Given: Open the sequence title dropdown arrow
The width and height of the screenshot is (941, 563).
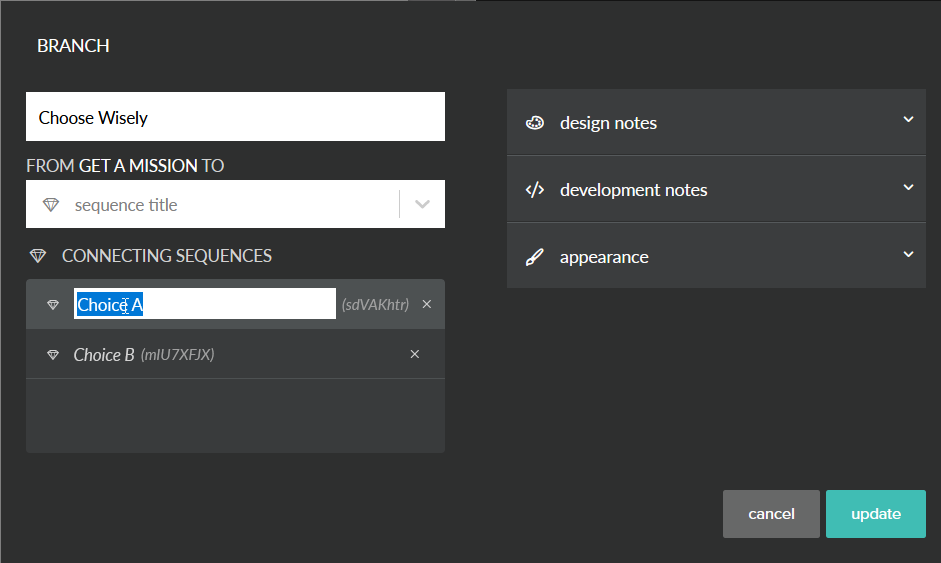Looking at the screenshot, I should [422, 204].
